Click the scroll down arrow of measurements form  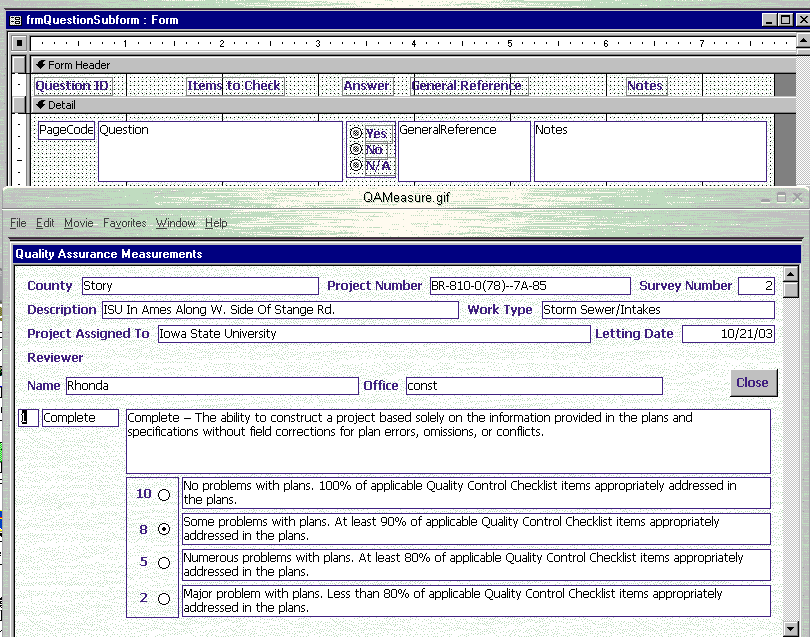click(x=790, y=629)
